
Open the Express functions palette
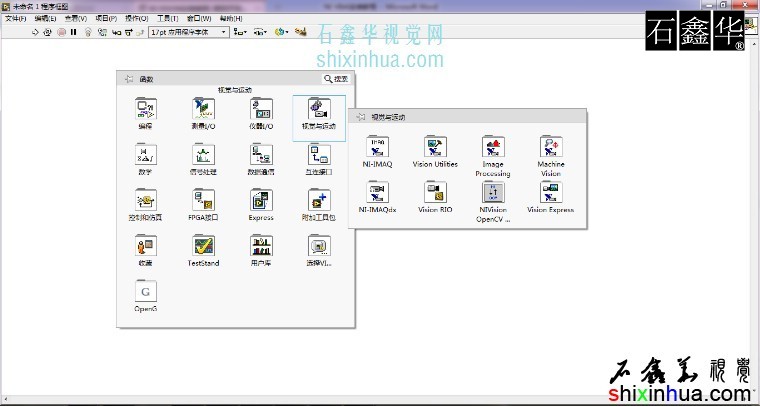click(x=260, y=201)
